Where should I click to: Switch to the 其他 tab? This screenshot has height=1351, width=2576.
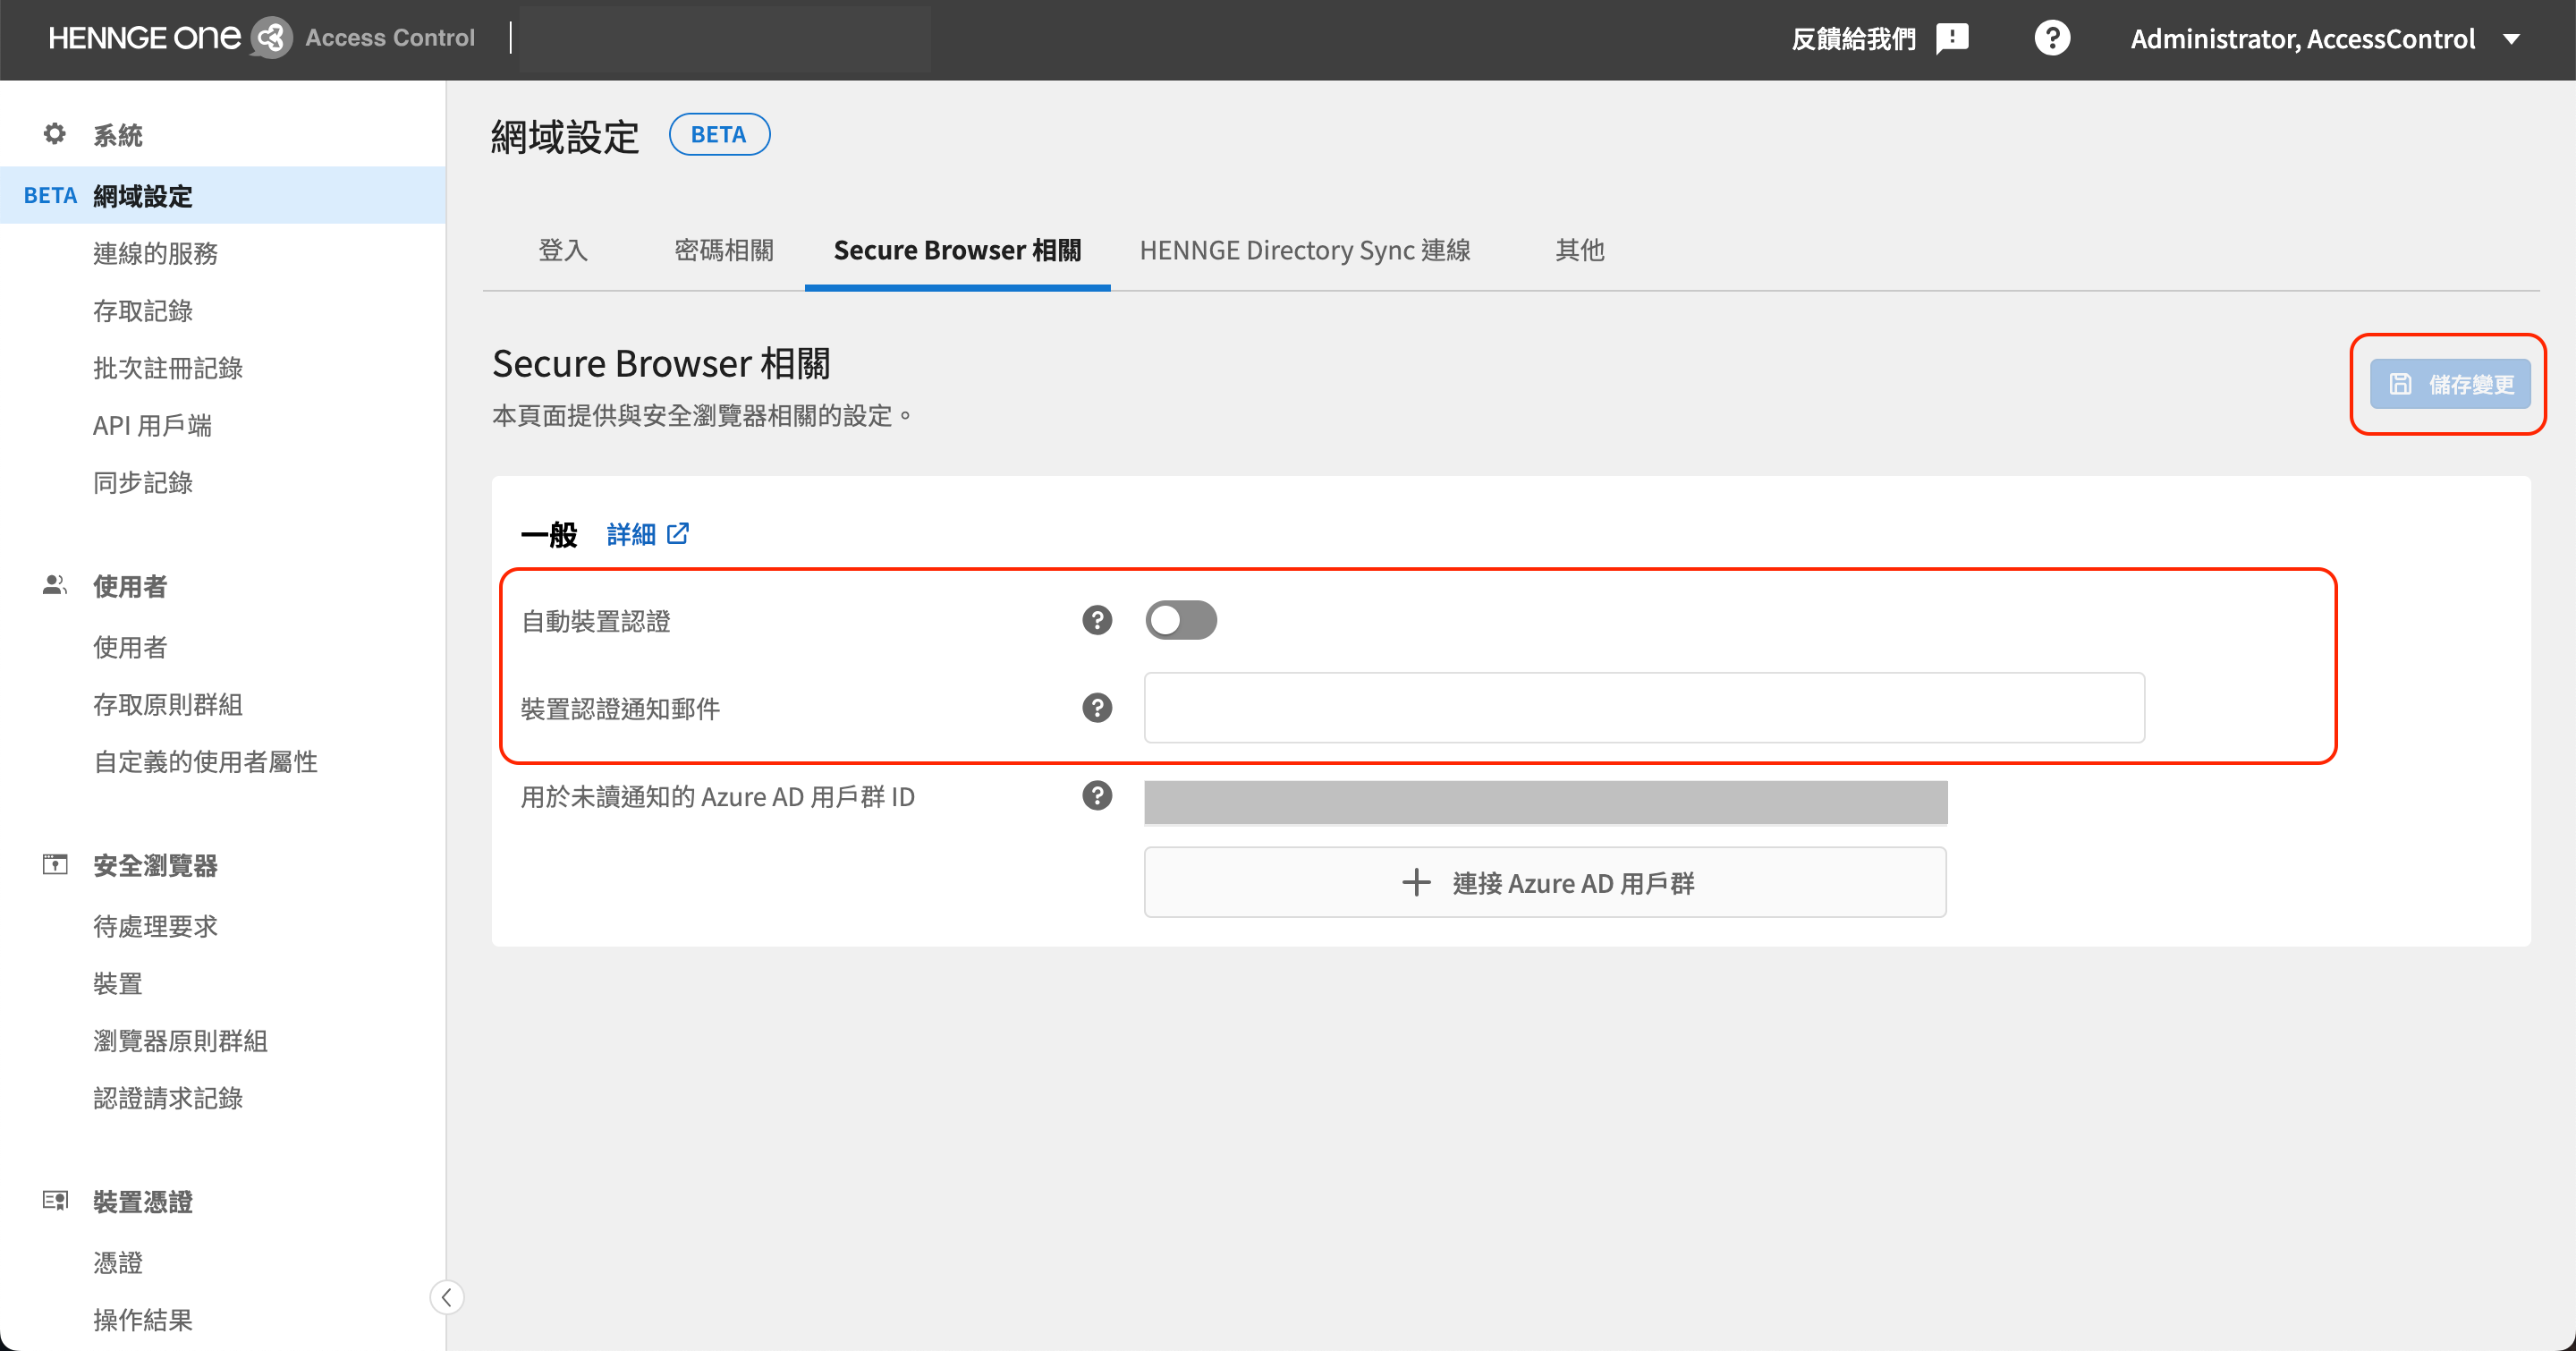[1580, 250]
